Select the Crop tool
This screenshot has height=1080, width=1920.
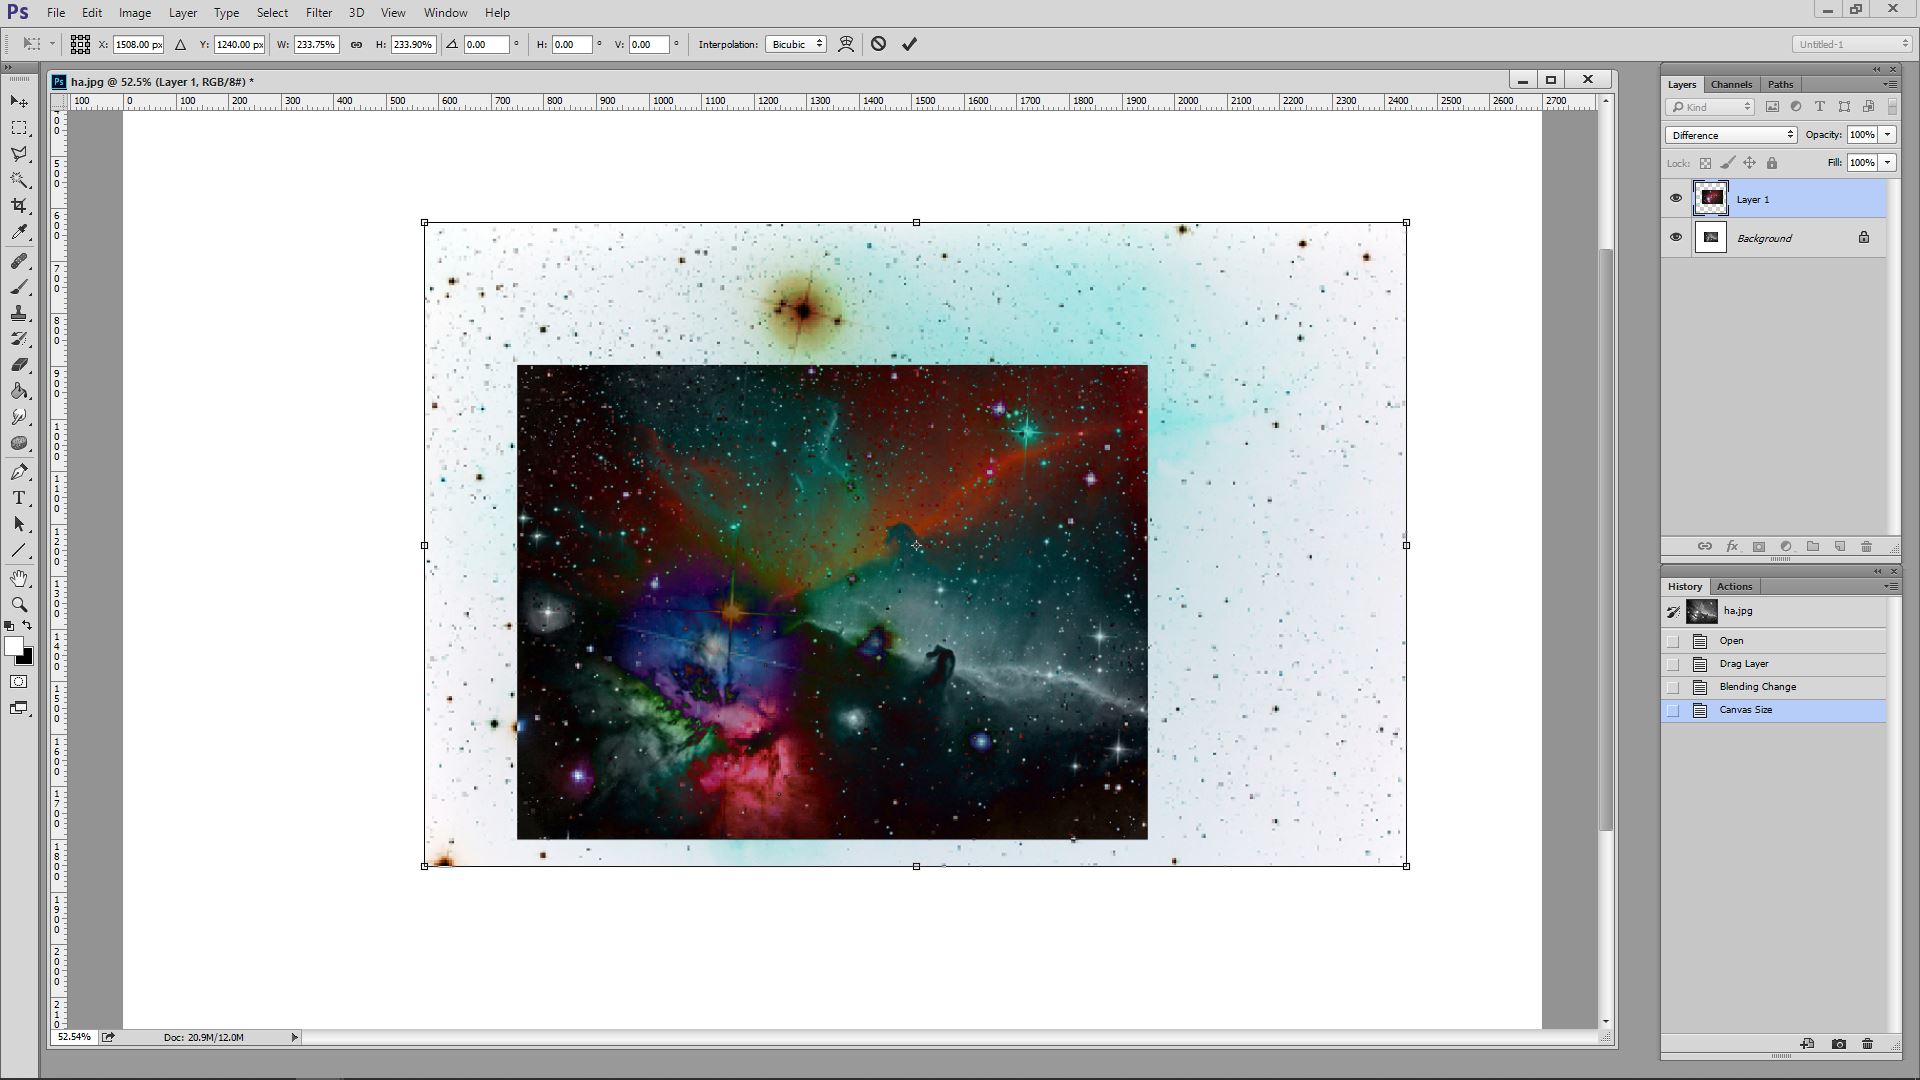tap(19, 206)
